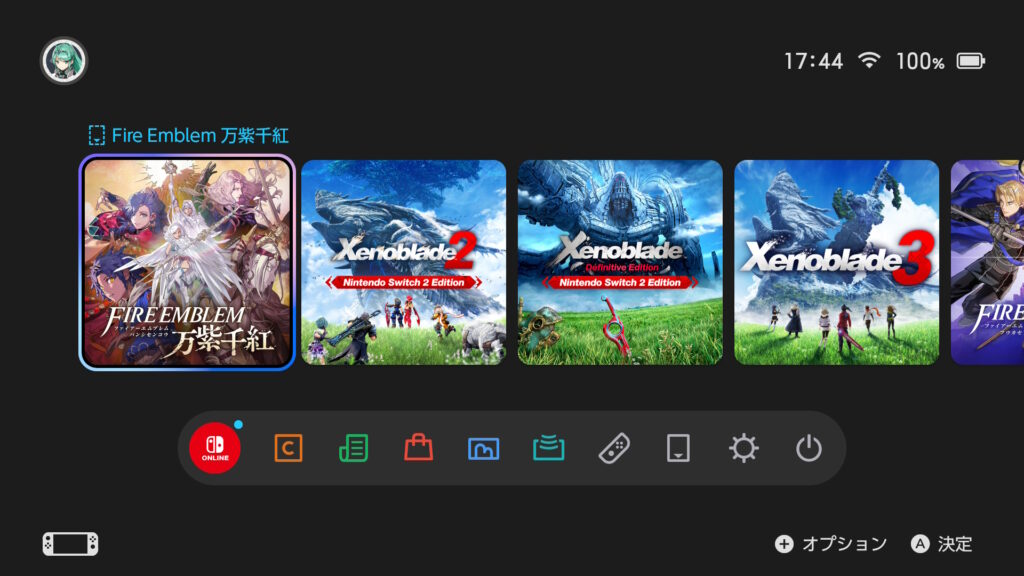Open the user profile avatar
The height and width of the screenshot is (576, 1024).
point(63,61)
